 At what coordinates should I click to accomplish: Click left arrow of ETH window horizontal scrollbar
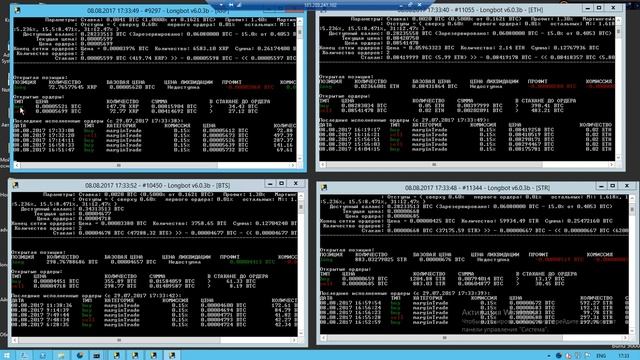323,164
